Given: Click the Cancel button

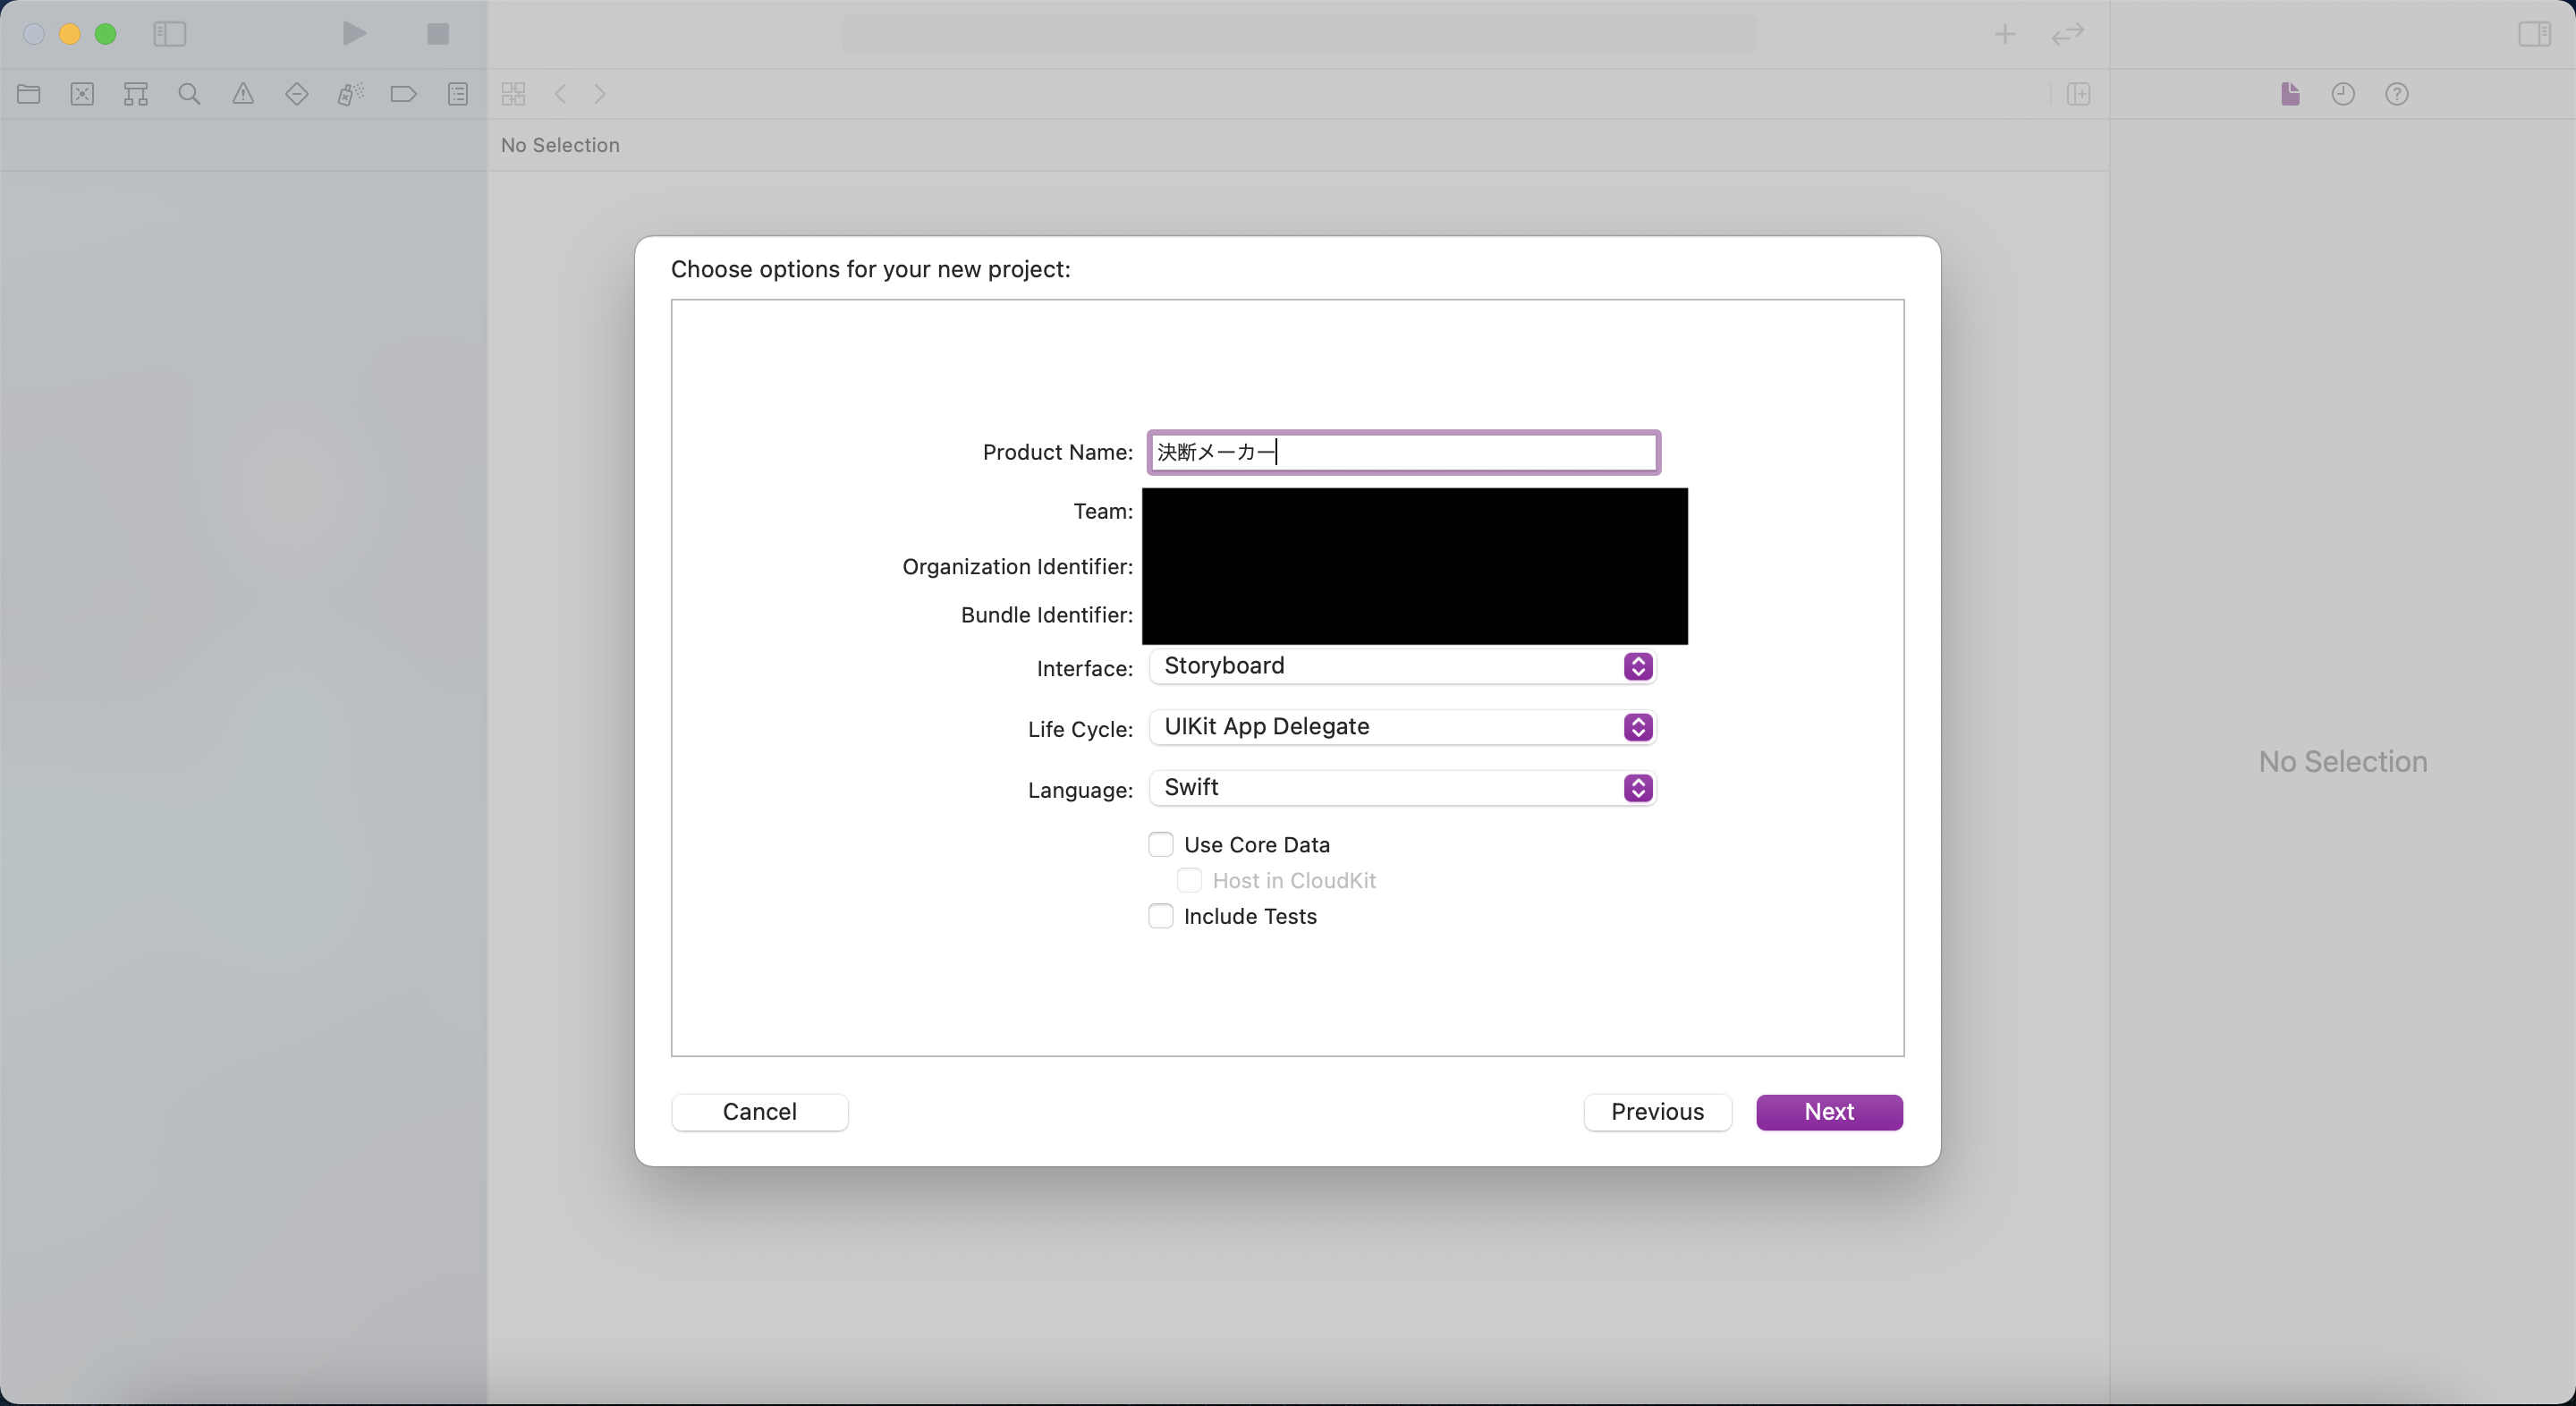Looking at the screenshot, I should pos(760,1112).
